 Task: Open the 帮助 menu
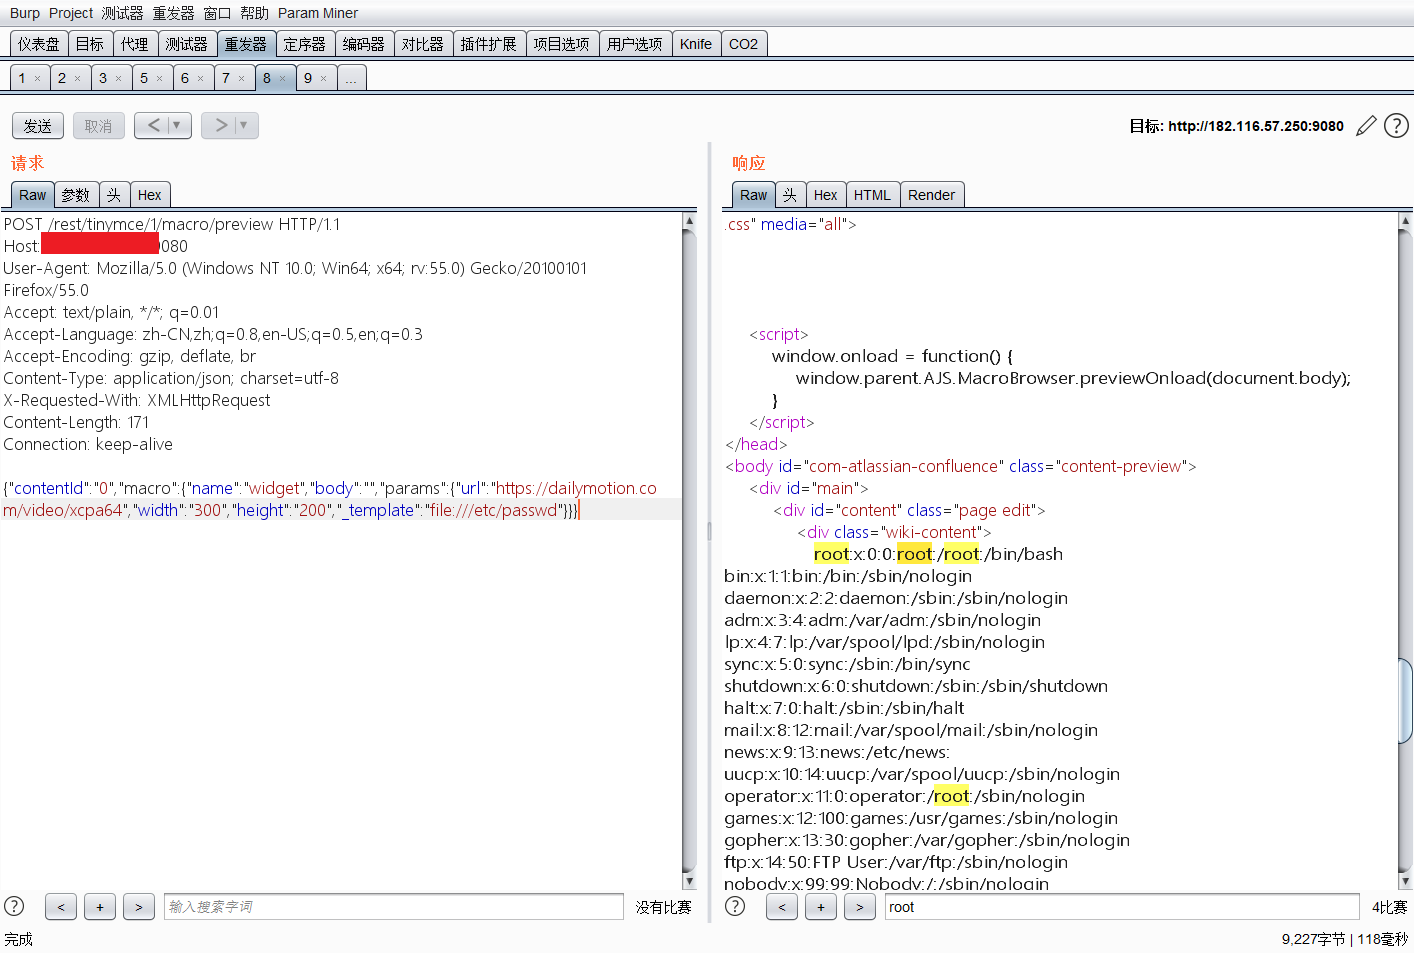point(254,13)
